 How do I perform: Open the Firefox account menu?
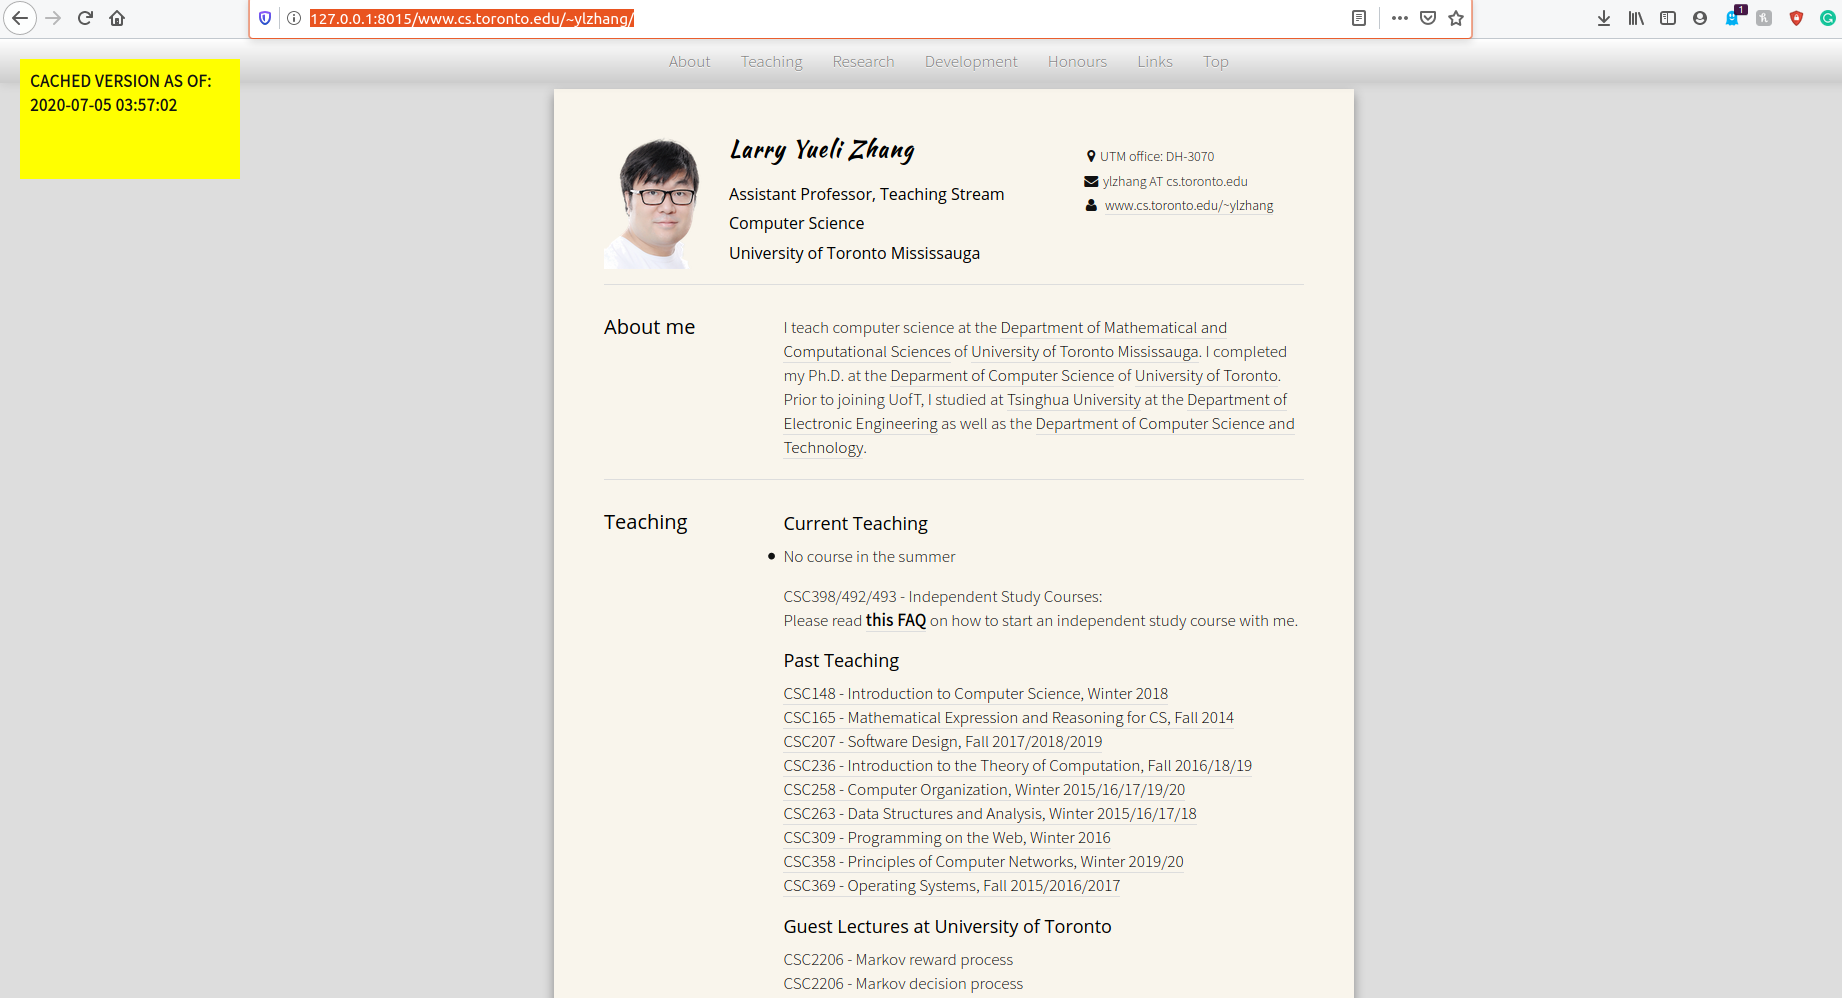pyautogui.click(x=1700, y=18)
